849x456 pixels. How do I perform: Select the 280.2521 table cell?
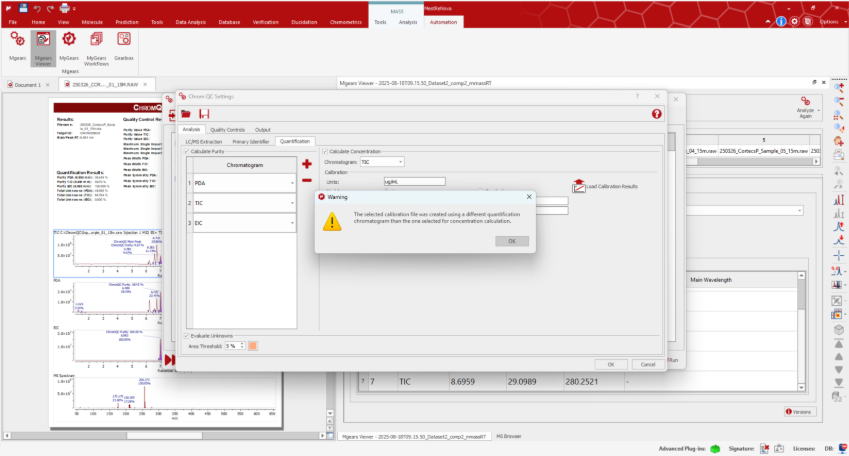[x=591, y=381]
